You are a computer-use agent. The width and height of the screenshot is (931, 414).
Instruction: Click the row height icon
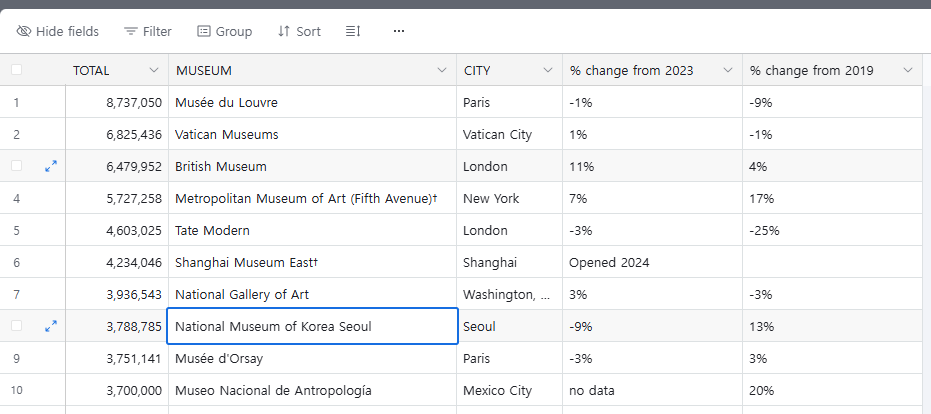click(x=352, y=31)
